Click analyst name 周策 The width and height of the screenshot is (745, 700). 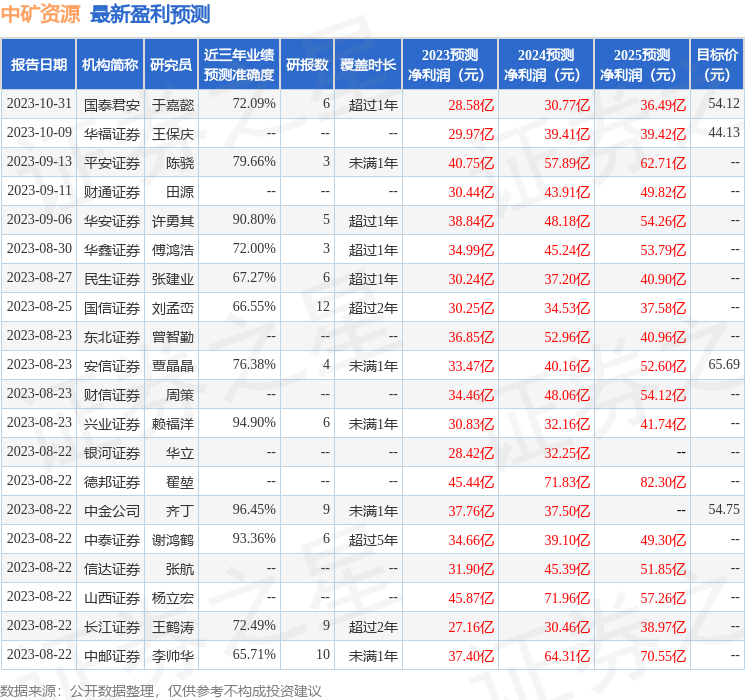click(x=180, y=394)
